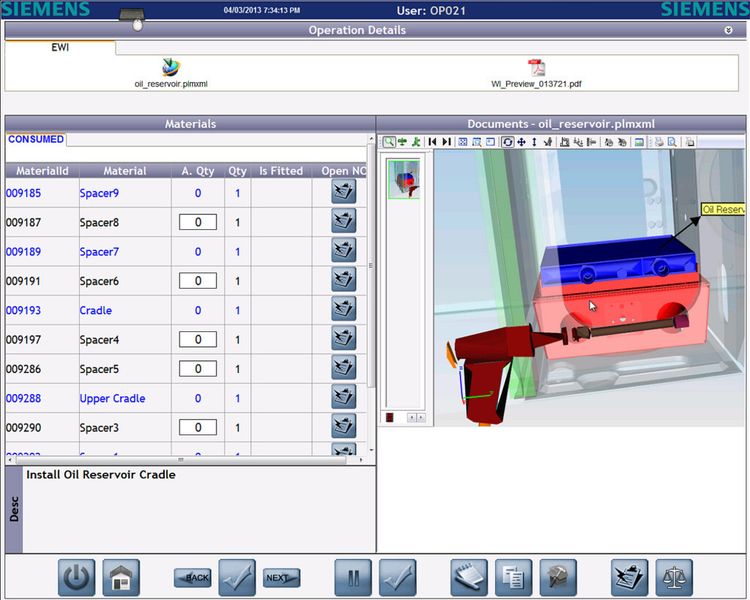The image size is (750, 600).
Task: Select the 3D snapshot thumbnail in viewer sidebar
Action: pyautogui.click(x=404, y=179)
